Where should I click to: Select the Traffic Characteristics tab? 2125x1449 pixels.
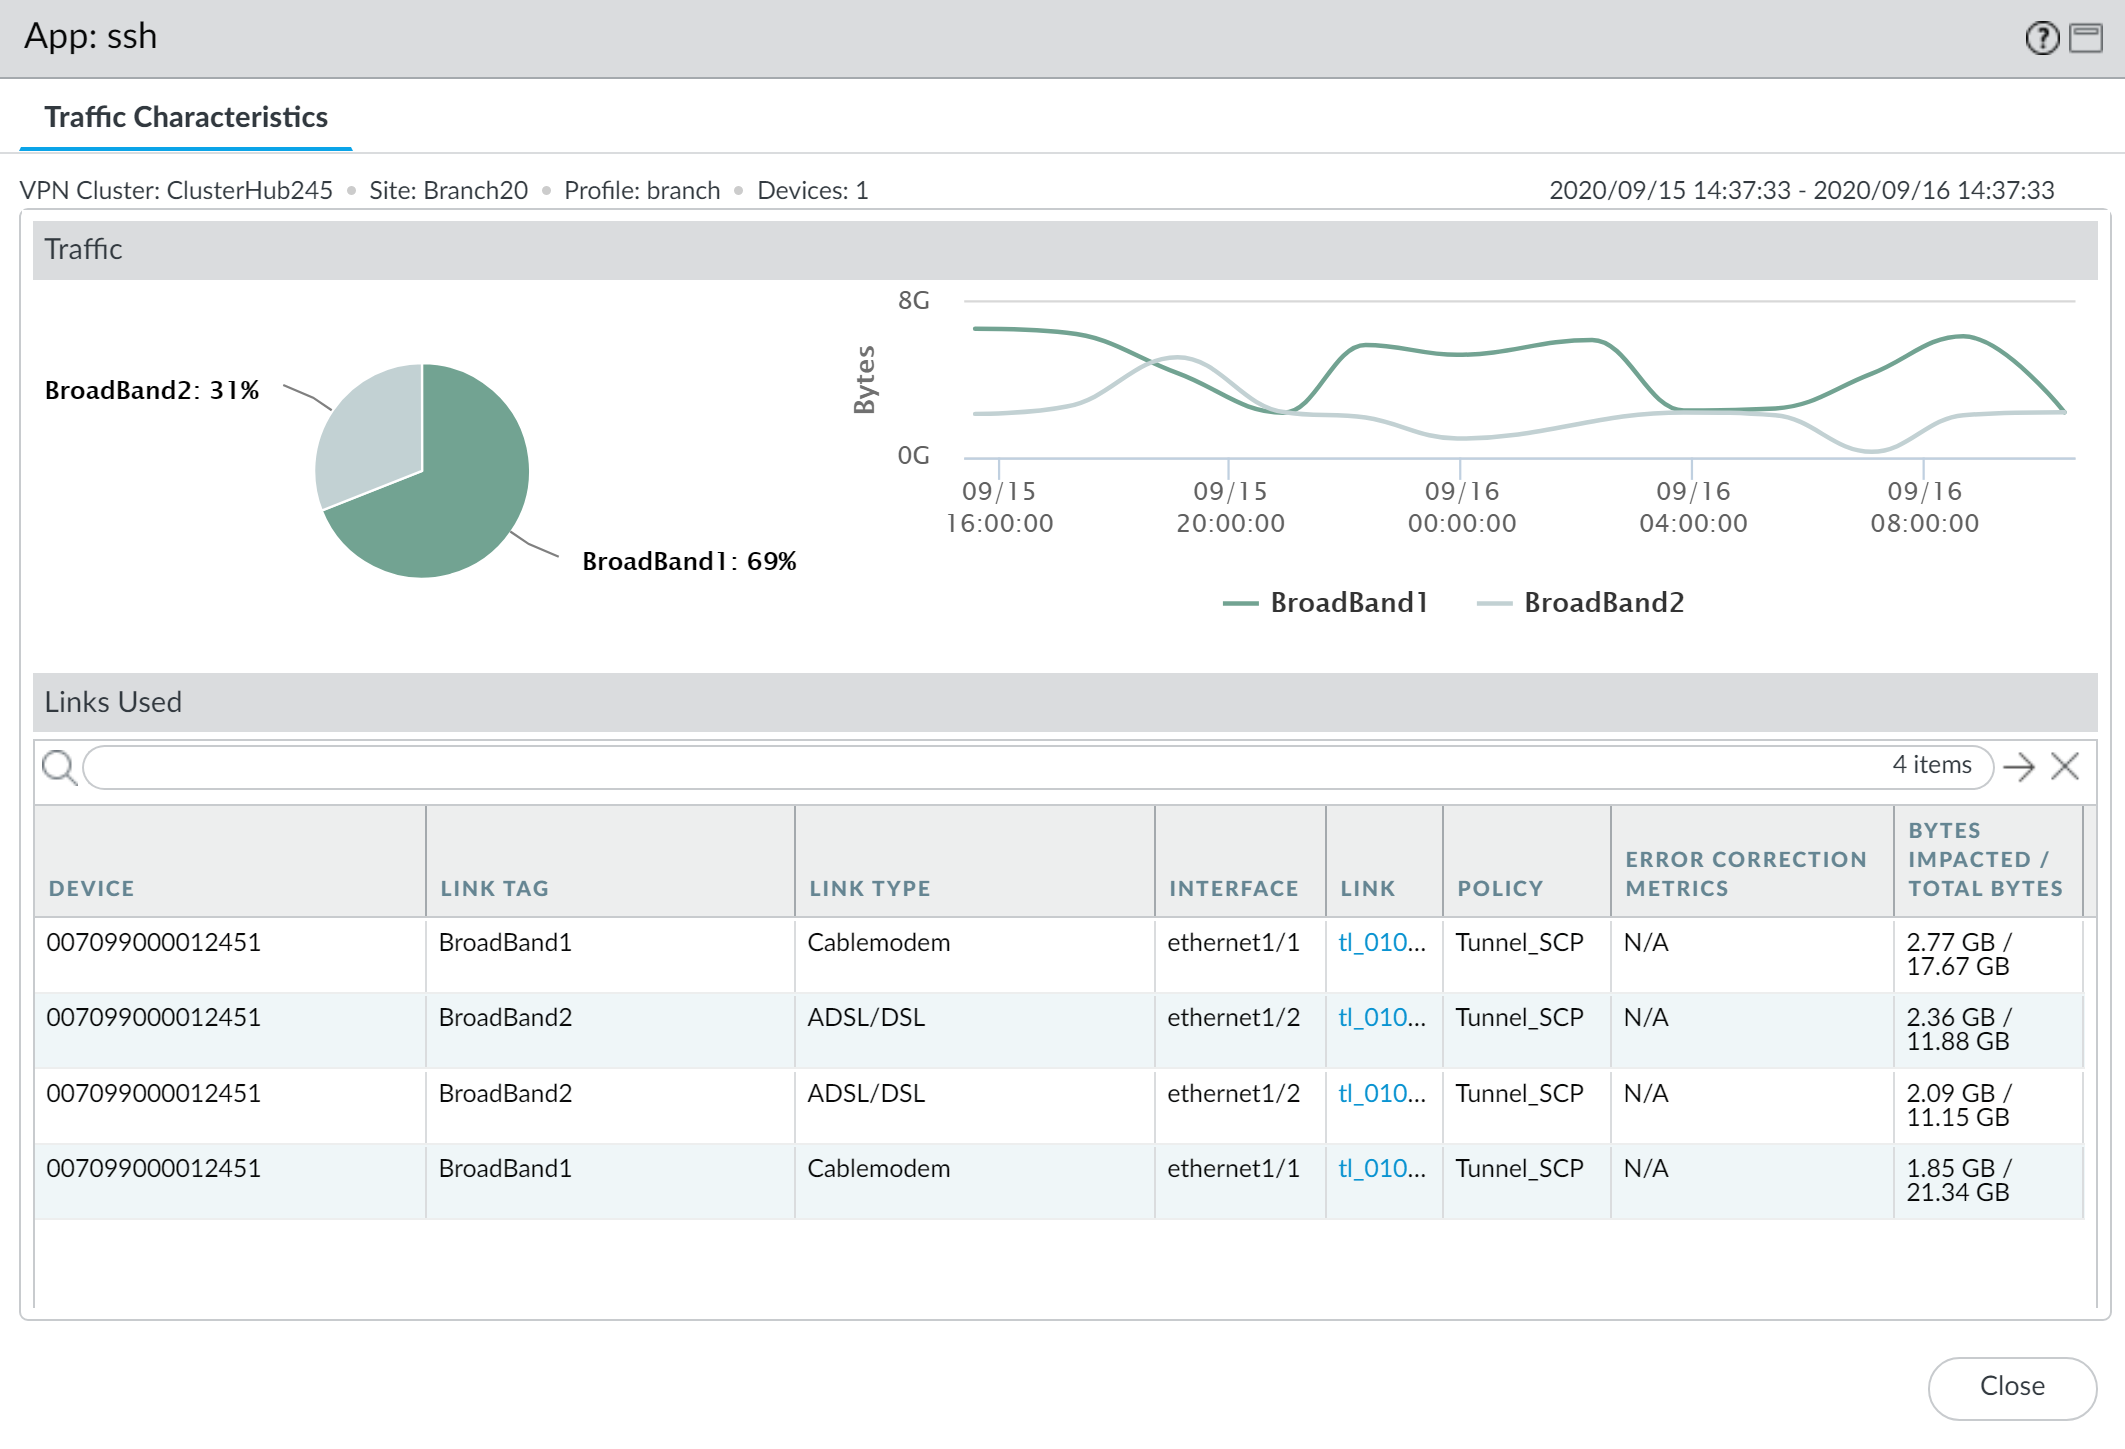186,117
